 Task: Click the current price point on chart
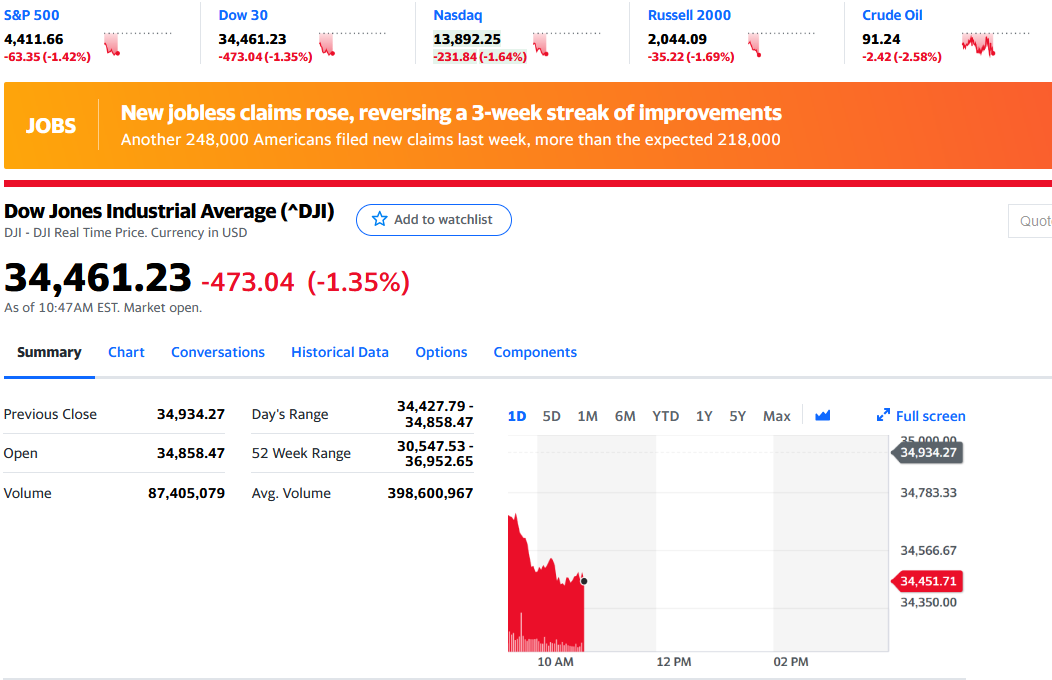(x=584, y=581)
